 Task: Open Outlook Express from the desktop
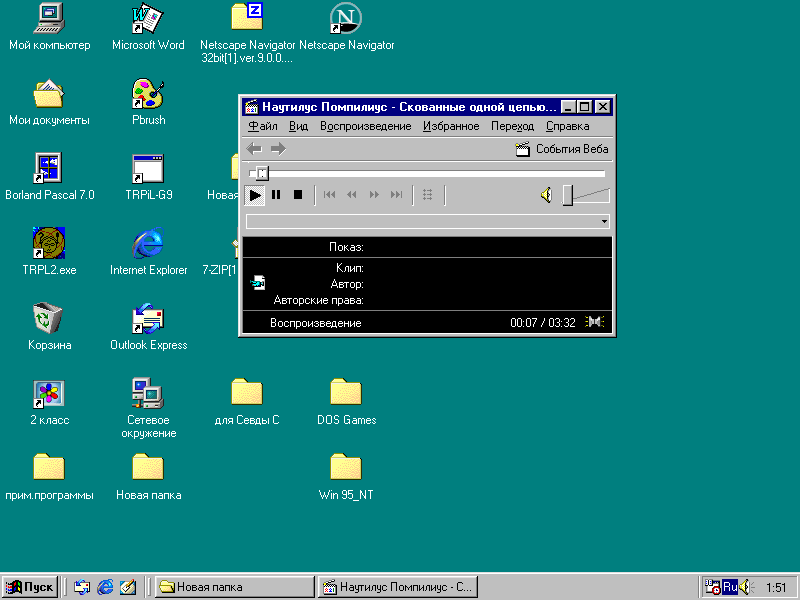146,320
